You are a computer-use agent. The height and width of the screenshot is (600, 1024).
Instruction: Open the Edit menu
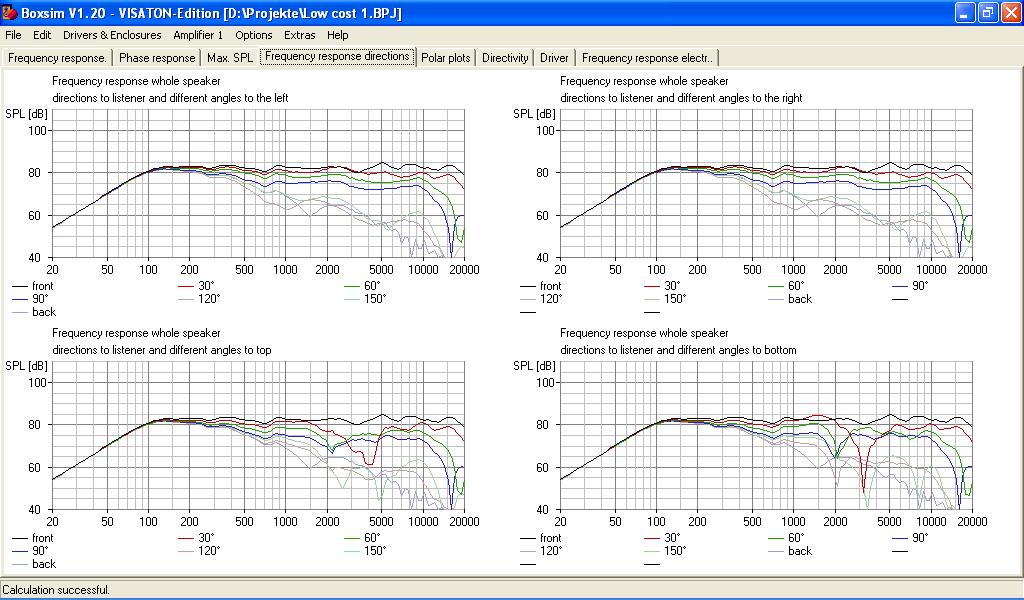[42, 35]
